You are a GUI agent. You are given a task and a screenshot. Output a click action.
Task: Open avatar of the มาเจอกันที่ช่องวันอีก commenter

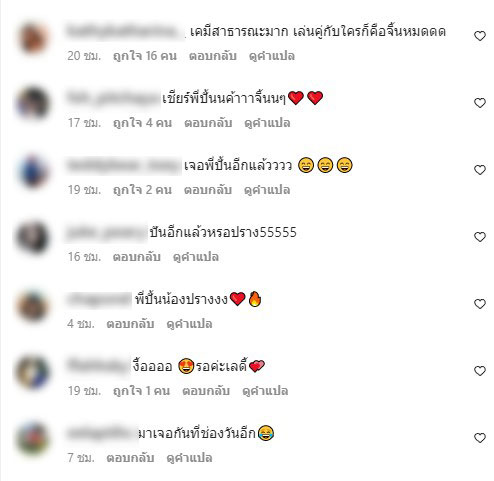coord(33,439)
